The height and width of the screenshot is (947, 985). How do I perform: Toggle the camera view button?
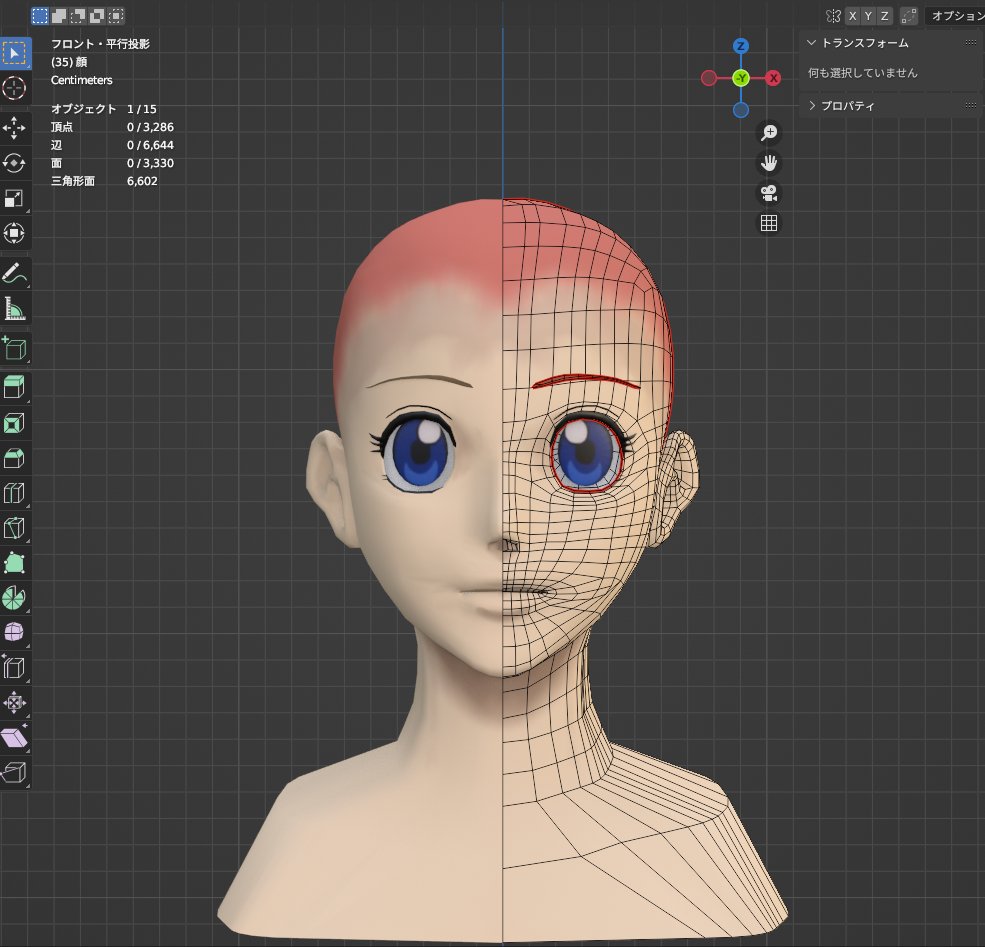click(x=769, y=193)
